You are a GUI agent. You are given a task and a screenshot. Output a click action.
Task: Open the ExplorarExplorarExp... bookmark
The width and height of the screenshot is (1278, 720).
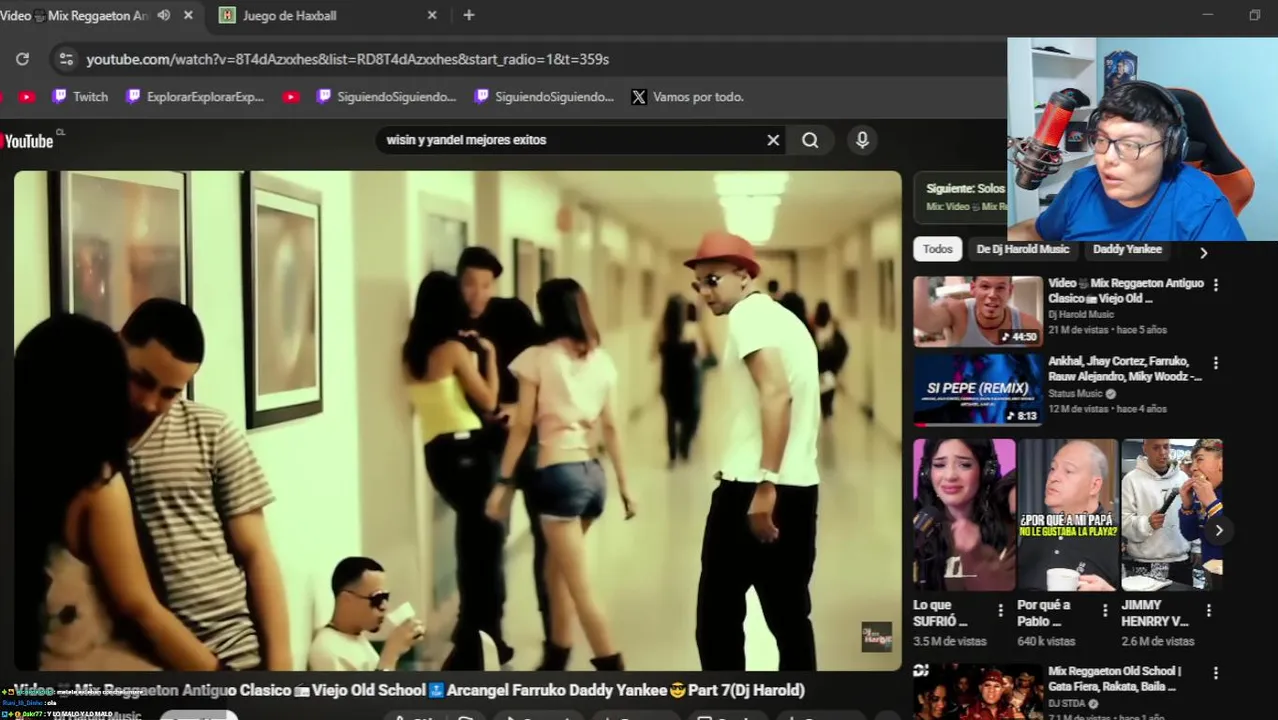pos(195,97)
